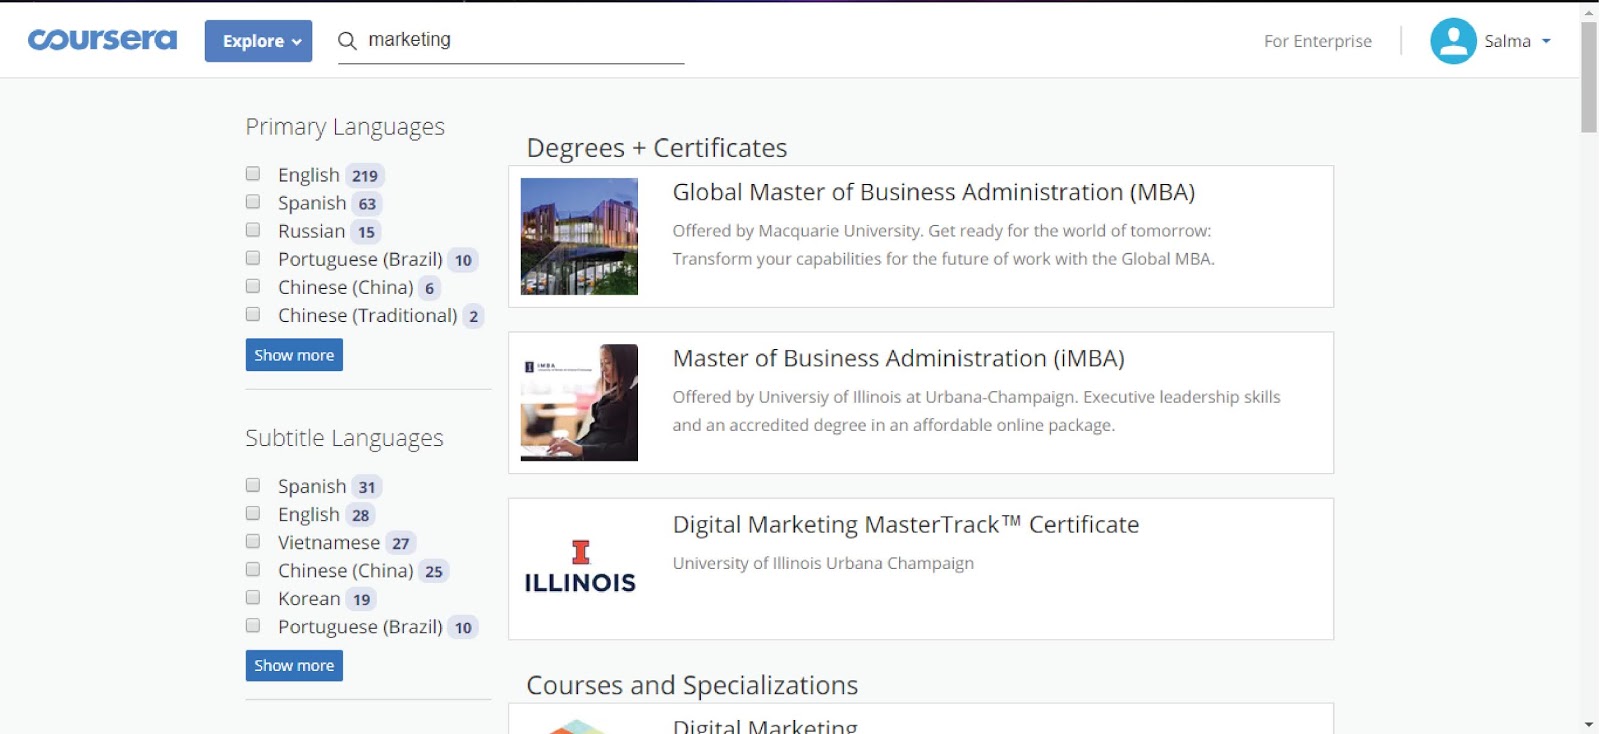1600x734 pixels.
Task: Open Digital Marketing MasterTrack Certificate title
Action: coord(906,524)
